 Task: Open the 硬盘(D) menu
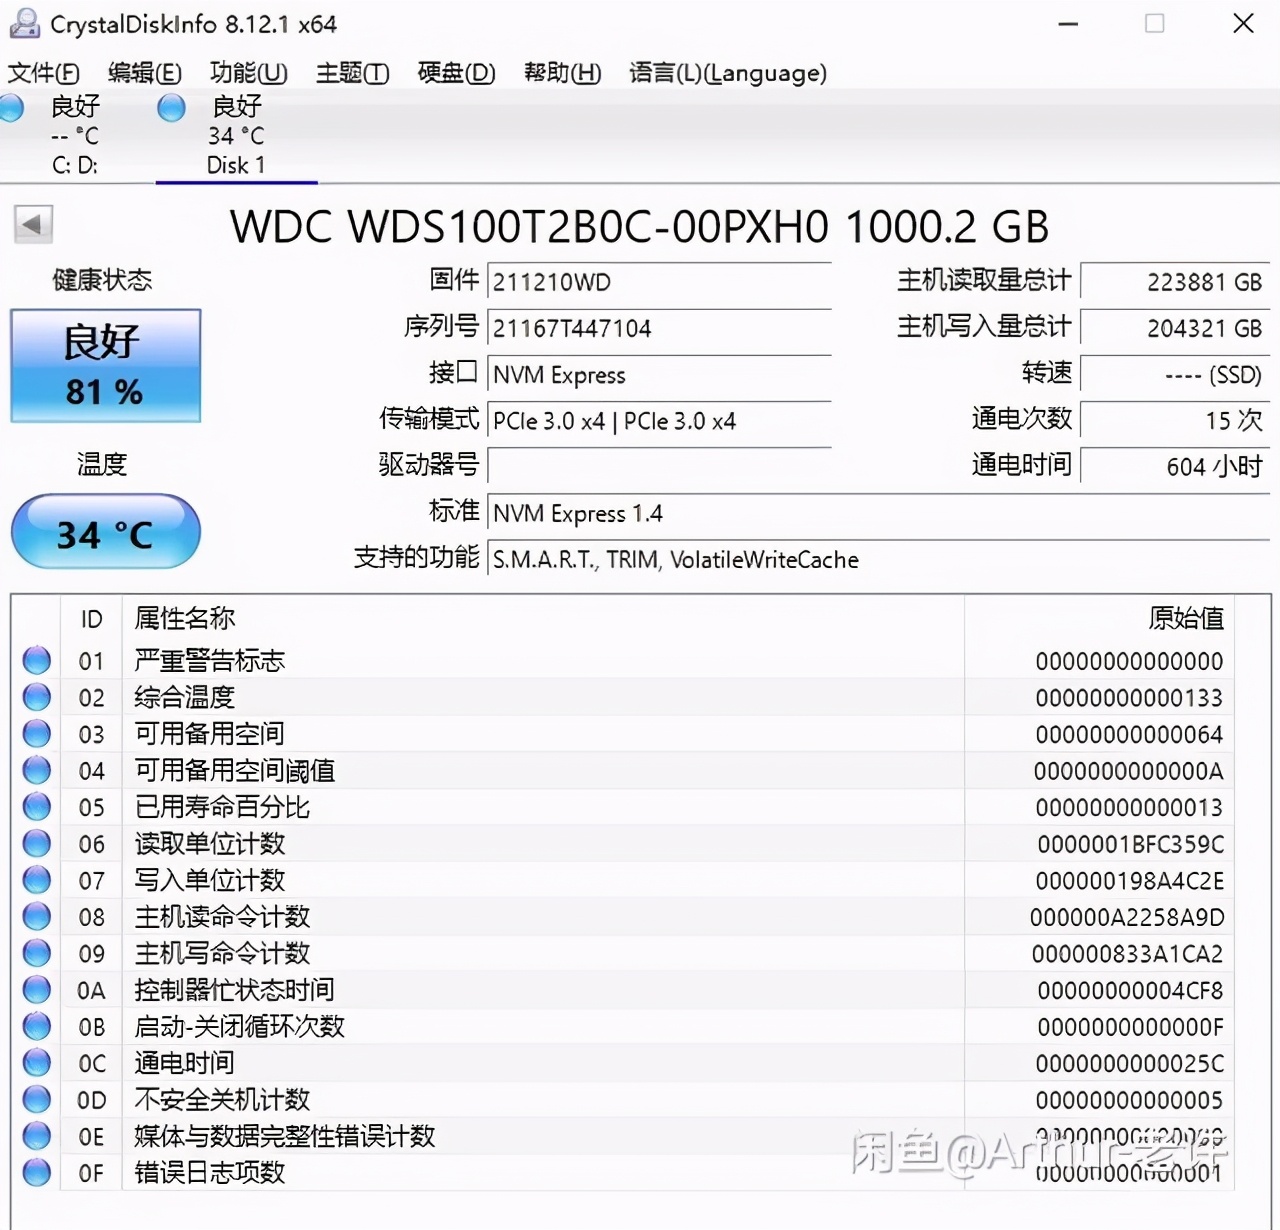(x=456, y=72)
